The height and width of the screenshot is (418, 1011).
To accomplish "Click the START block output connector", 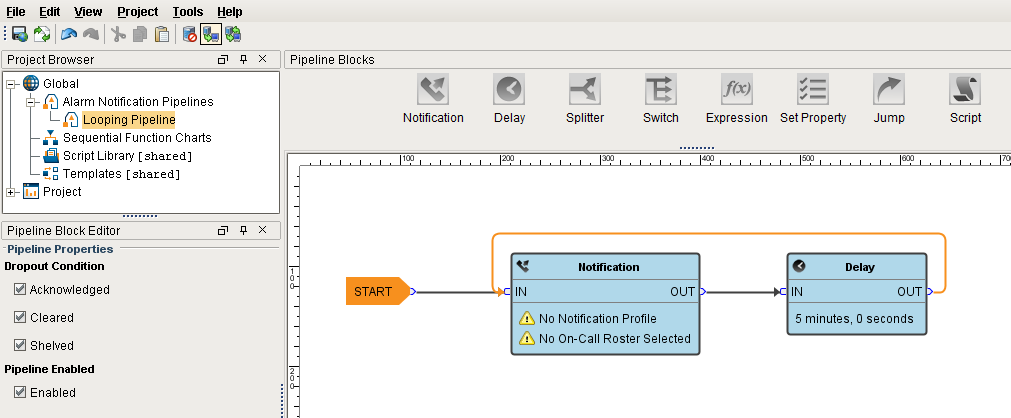I will 413,292.
